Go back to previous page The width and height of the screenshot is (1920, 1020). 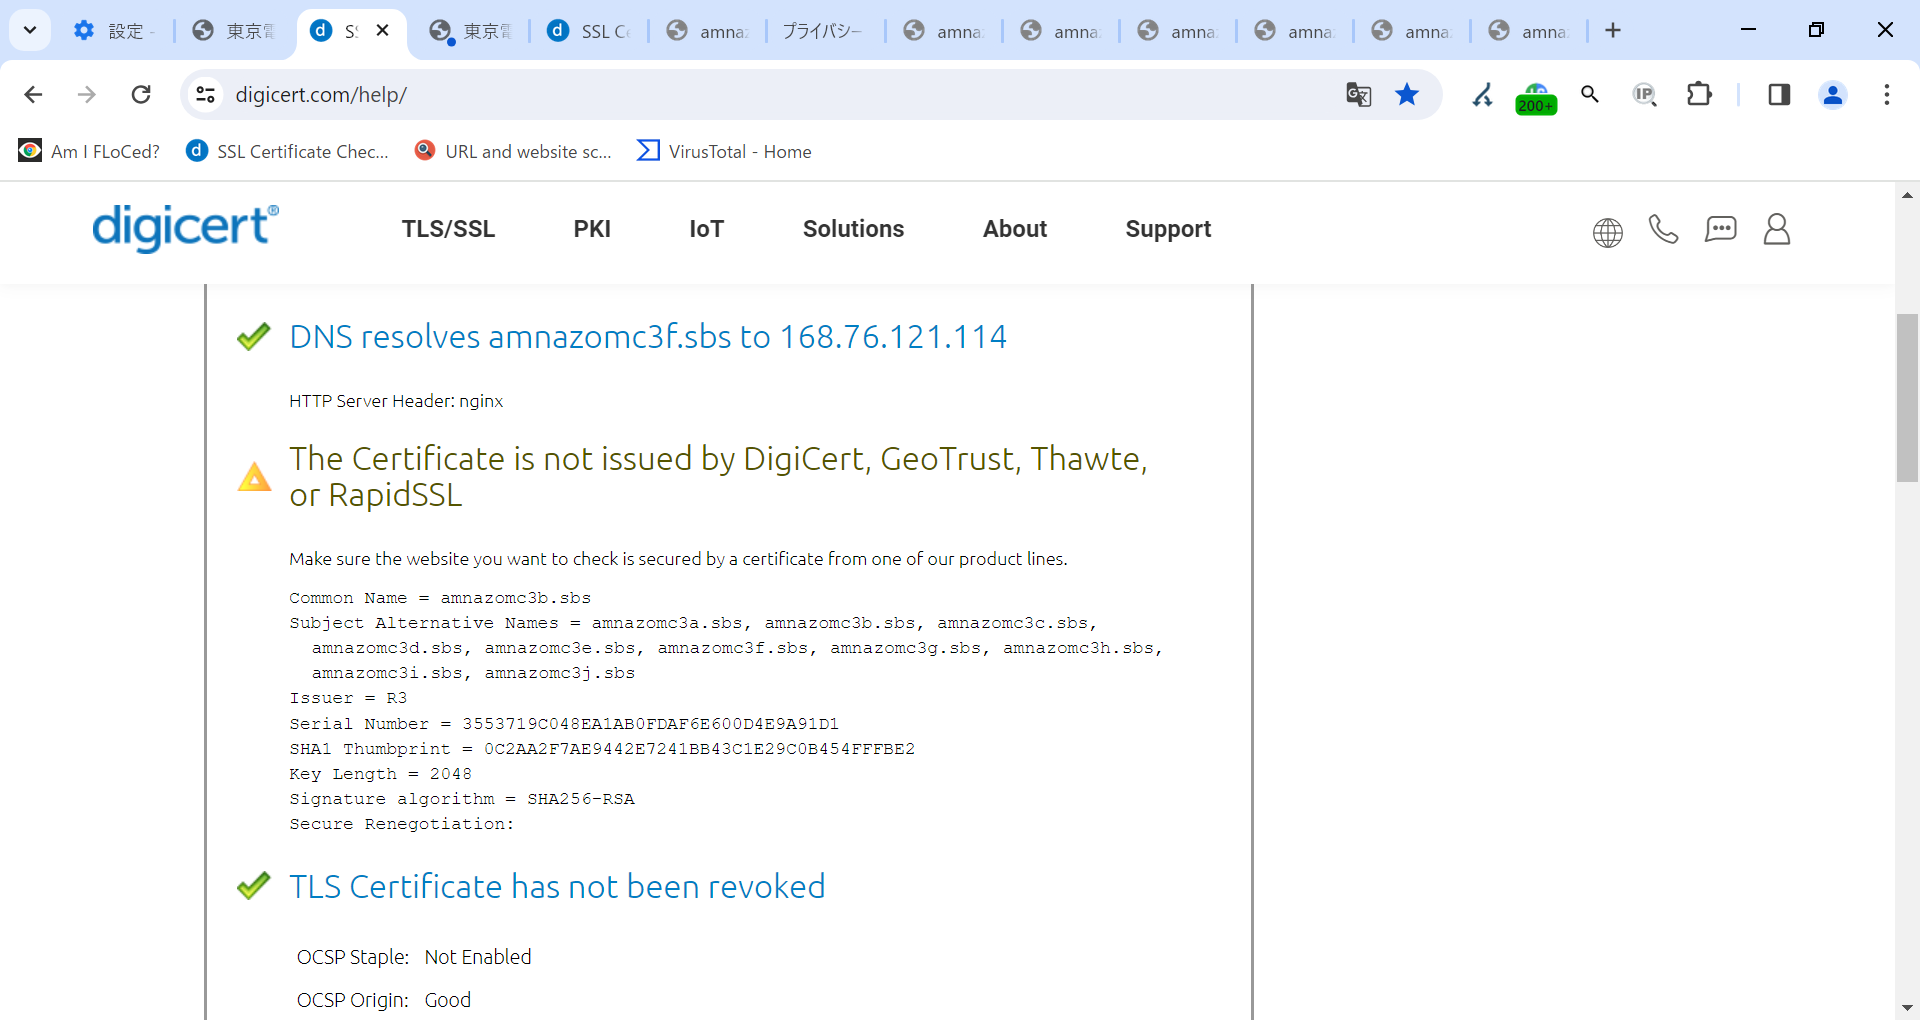33,94
